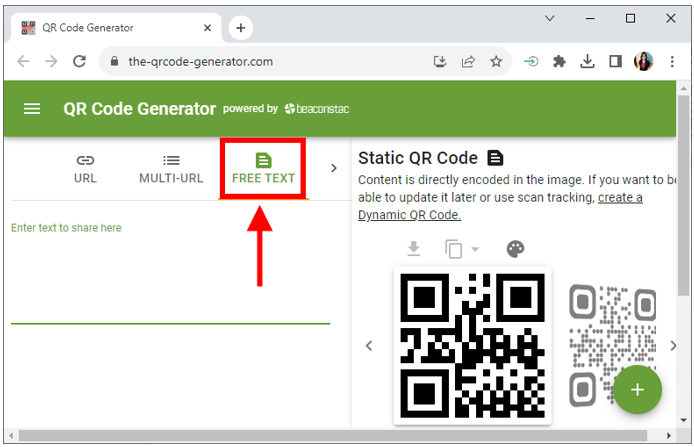694x447 pixels.
Task: Click the address bar URL text
Action: [200, 62]
